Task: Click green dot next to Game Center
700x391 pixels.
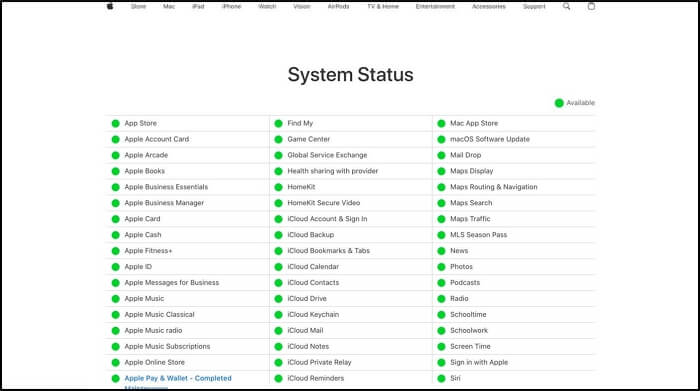Action: tap(279, 139)
